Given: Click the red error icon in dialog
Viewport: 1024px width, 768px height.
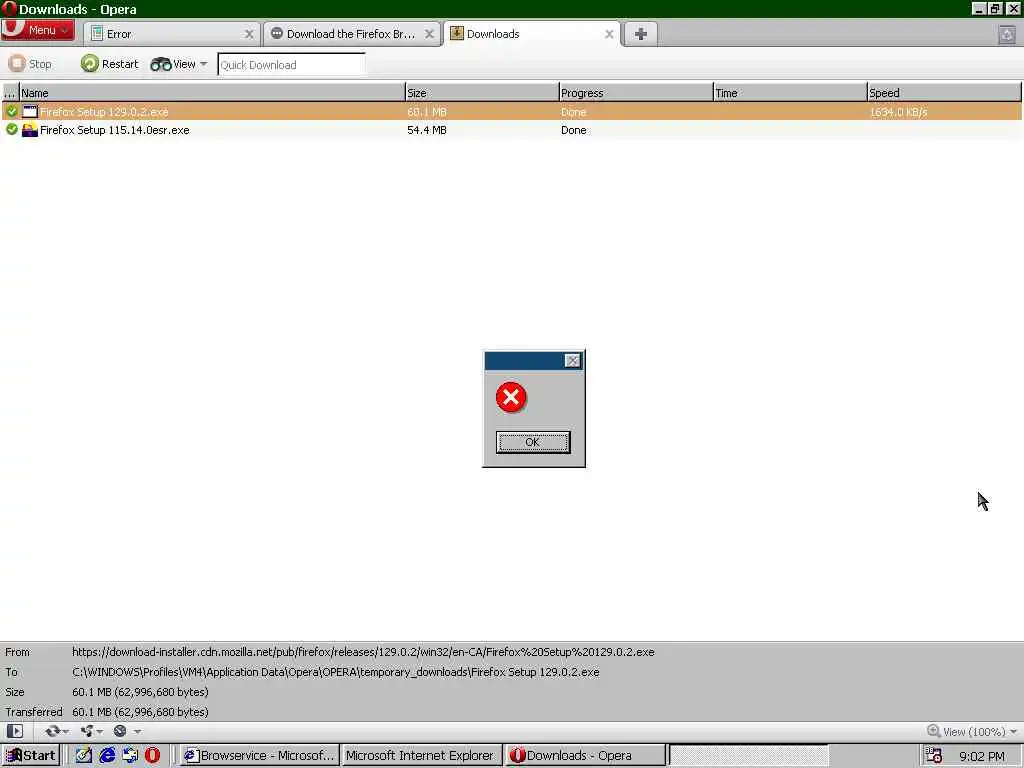Looking at the screenshot, I should point(511,397).
